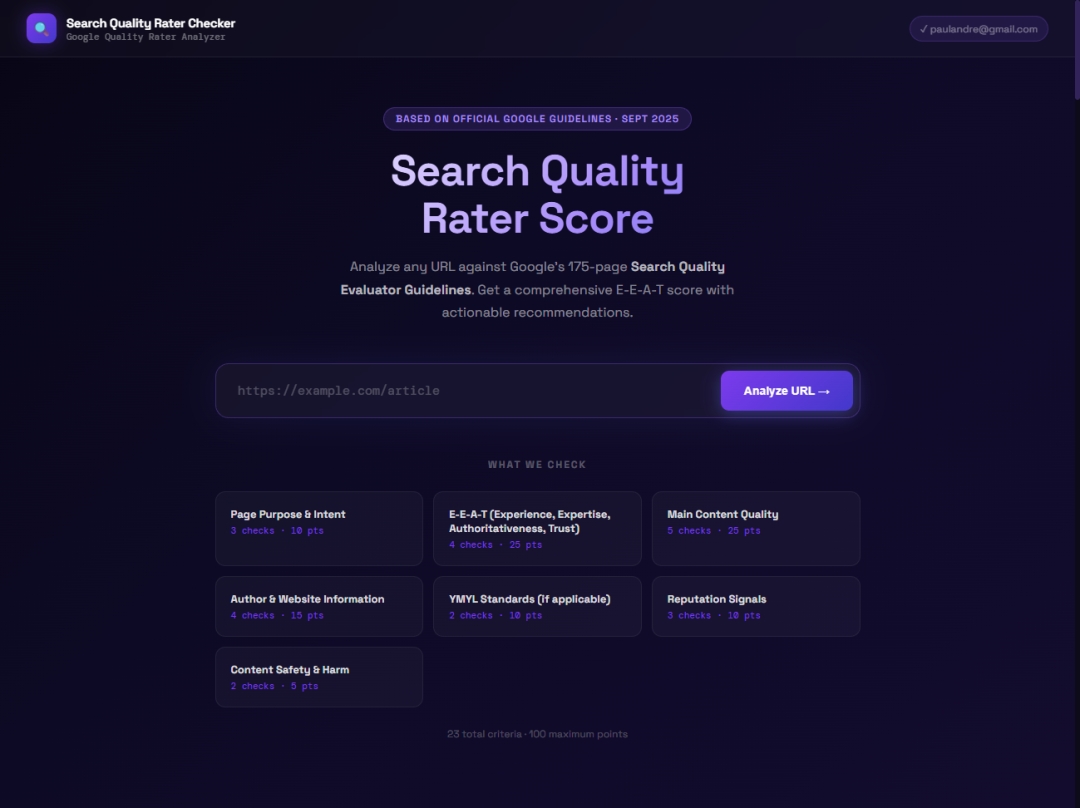Select the YMYL Standards card
Viewport: 1080px width, 808px height.
(x=537, y=606)
